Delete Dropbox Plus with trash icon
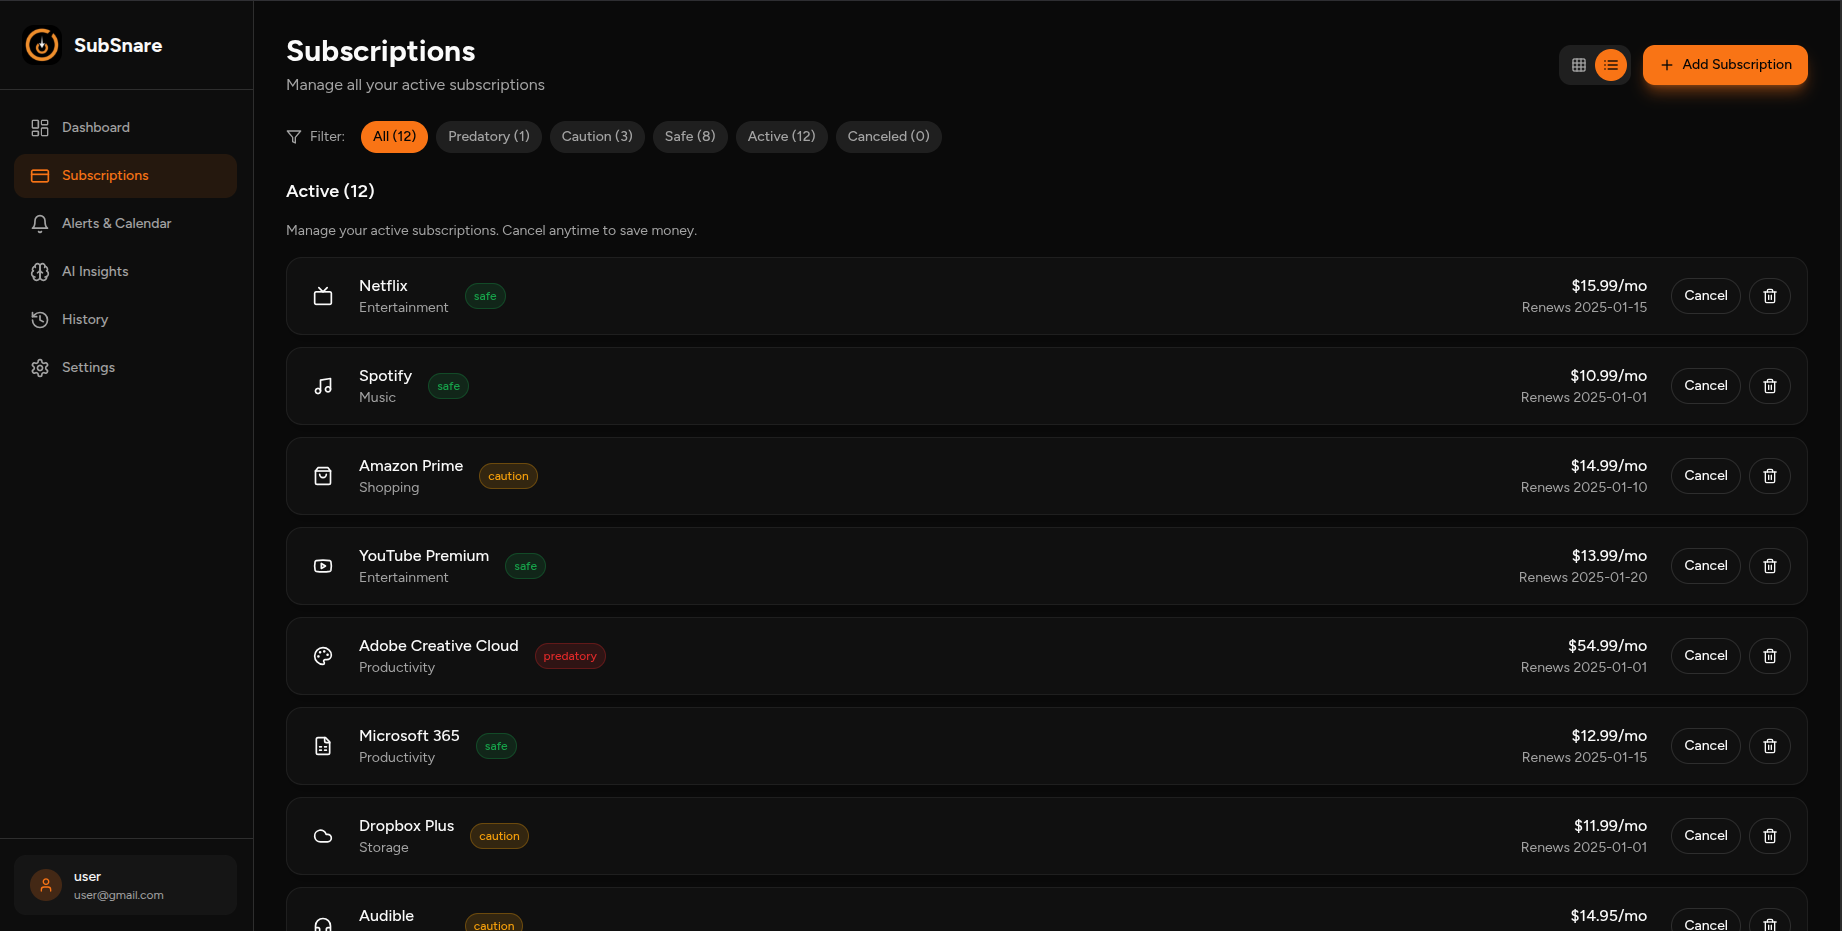Image resolution: width=1842 pixels, height=931 pixels. pyautogui.click(x=1770, y=836)
